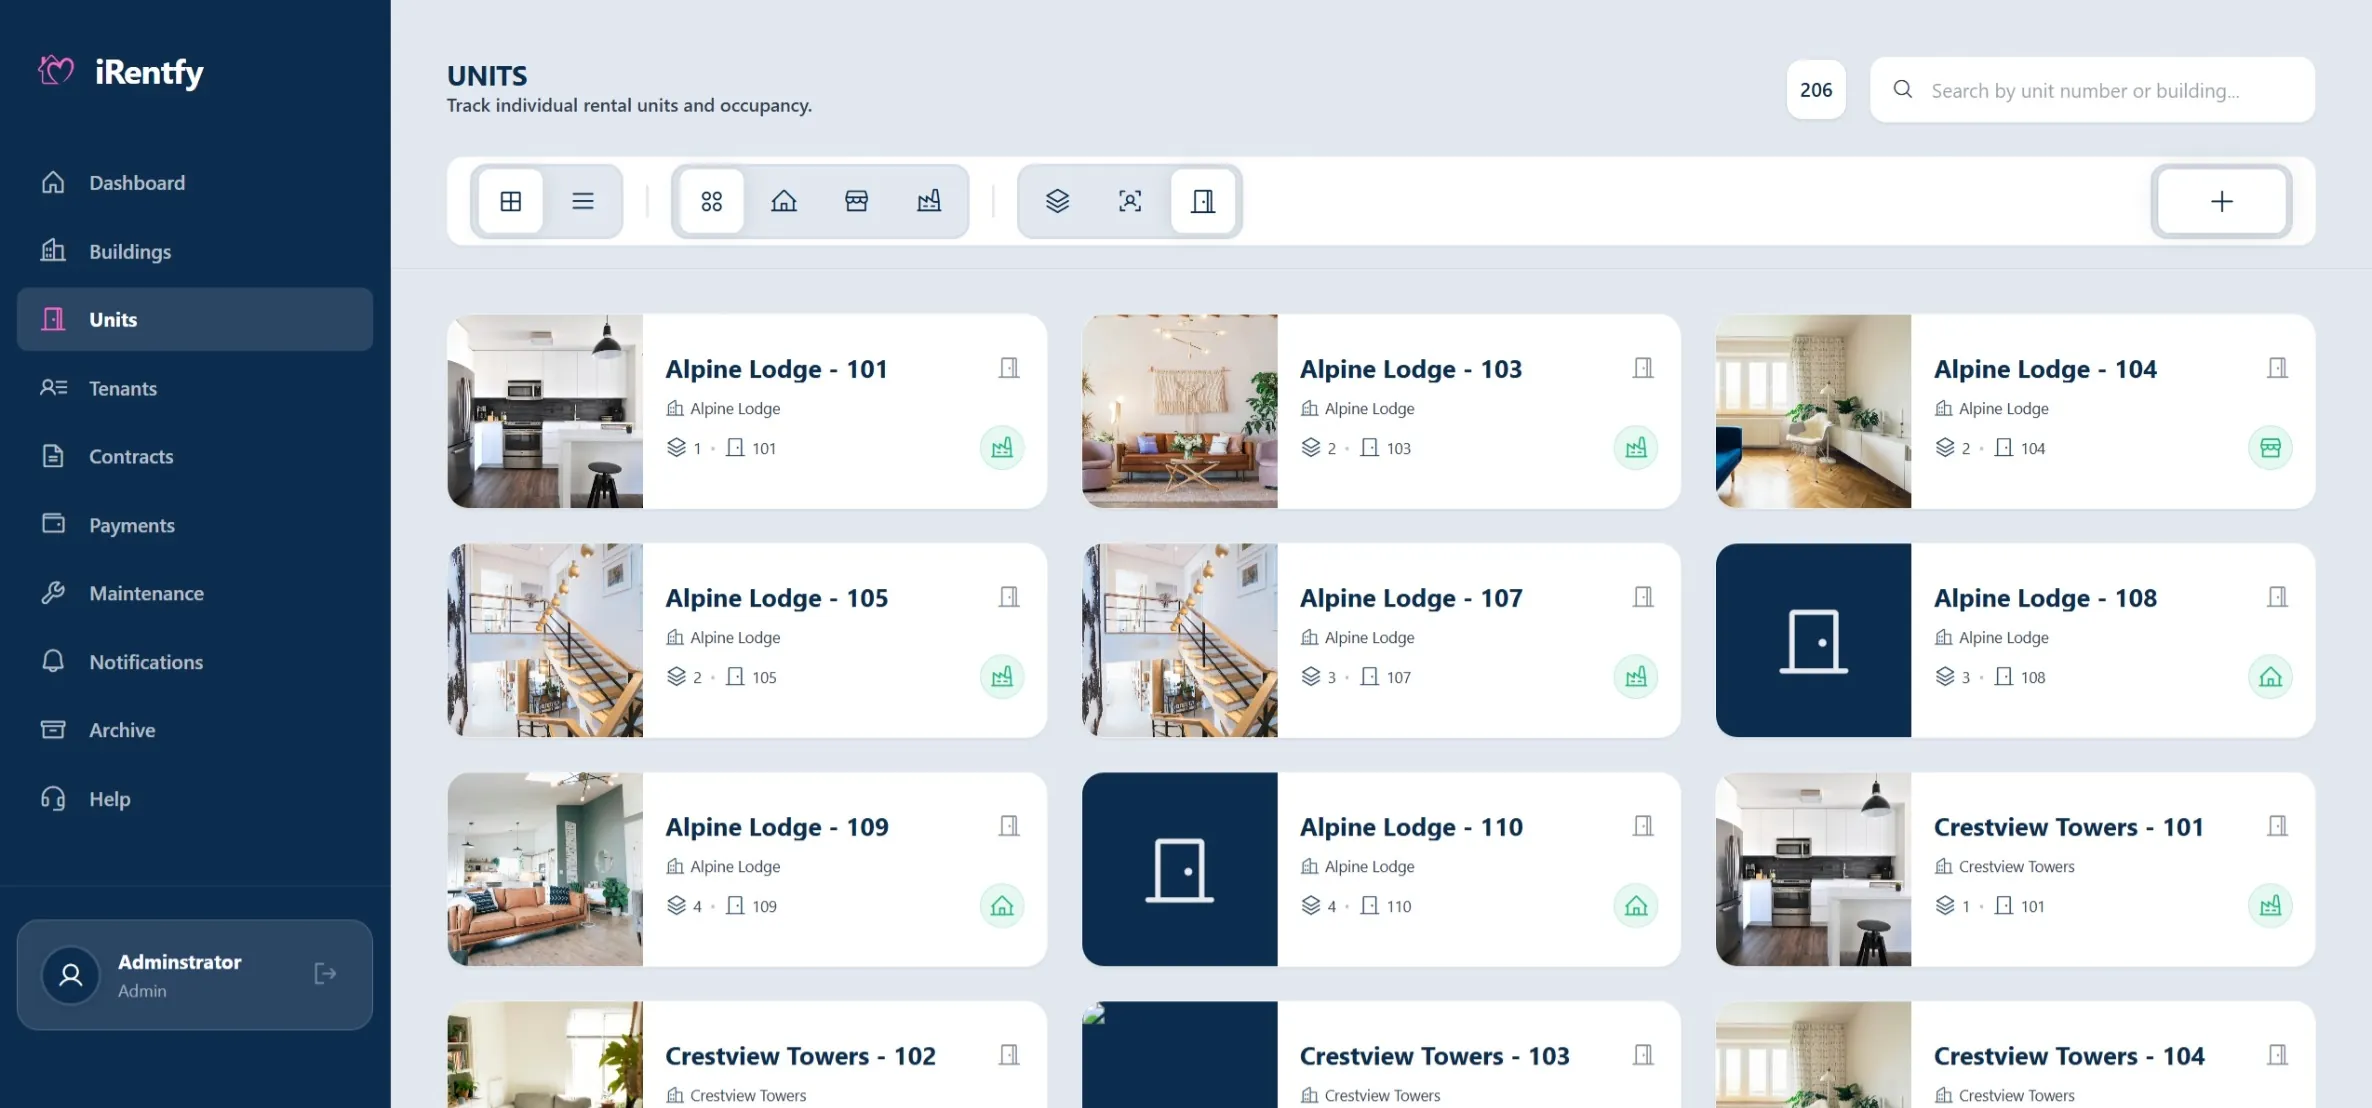Click house type badge on Alpine Lodge - 108
The height and width of the screenshot is (1108, 2372).
2270,677
